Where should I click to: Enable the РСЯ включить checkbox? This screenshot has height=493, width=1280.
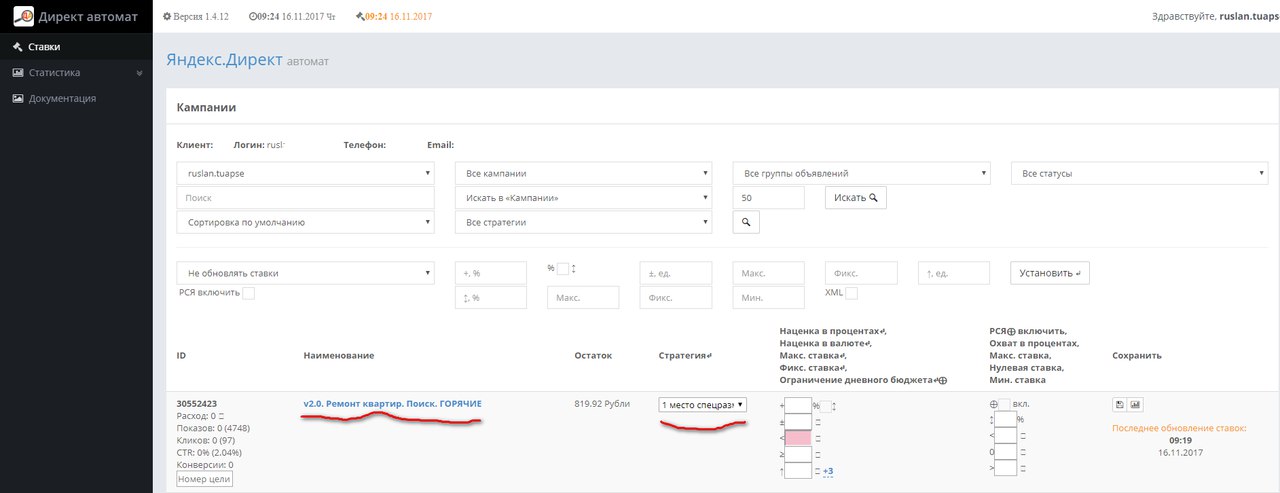pyautogui.click(x=248, y=293)
